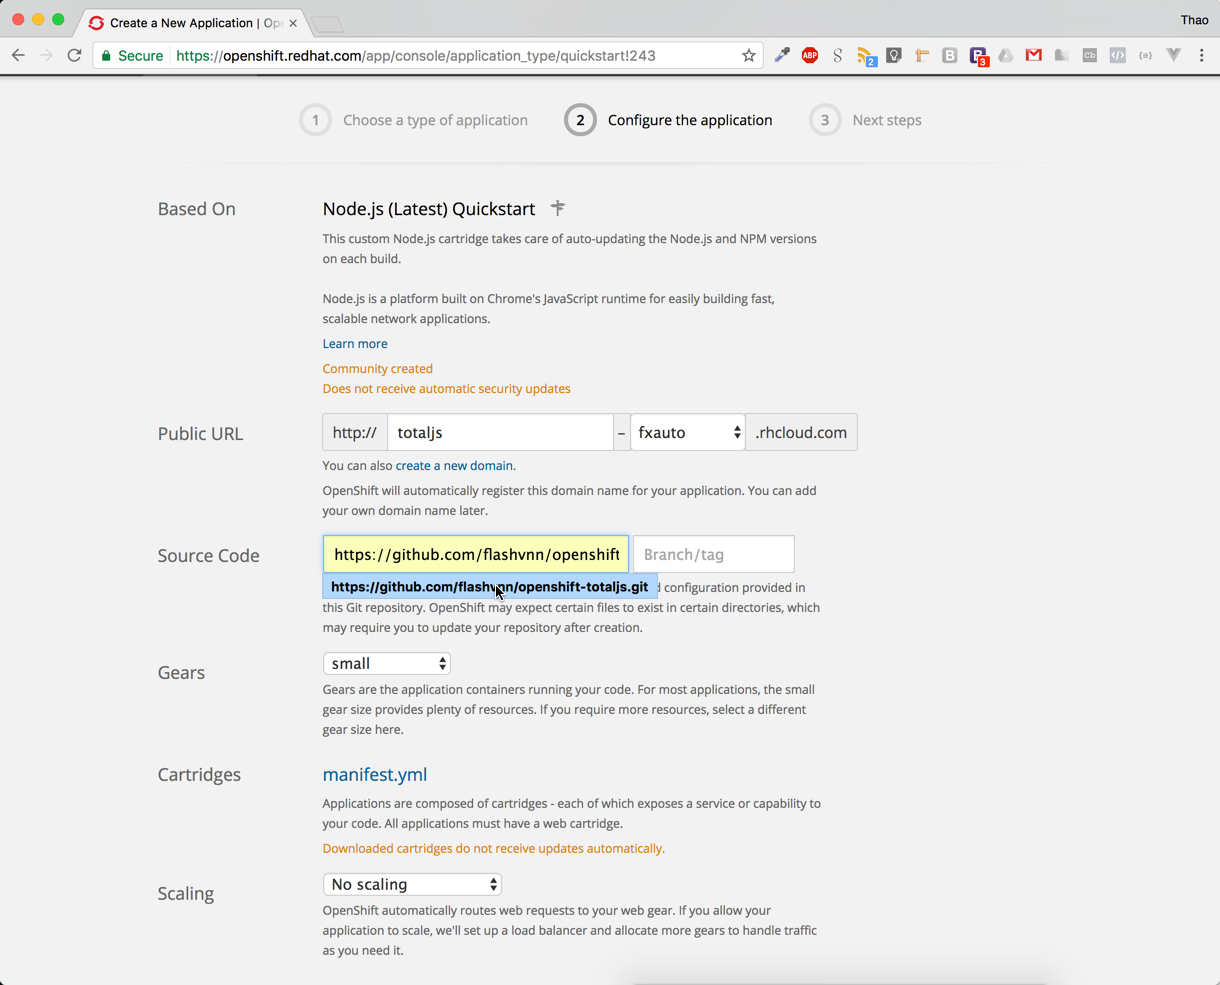Click the 'Gears' label

click(181, 673)
